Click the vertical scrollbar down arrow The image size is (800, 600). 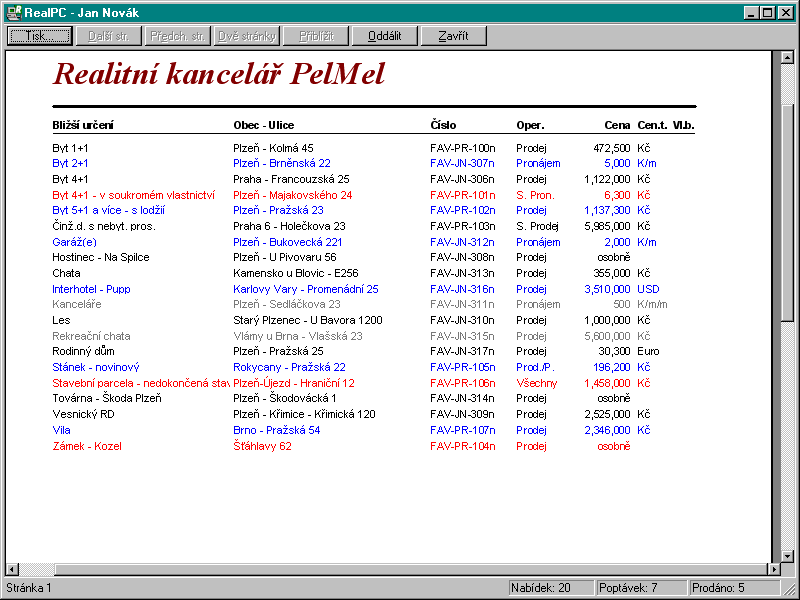coord(787,555)
